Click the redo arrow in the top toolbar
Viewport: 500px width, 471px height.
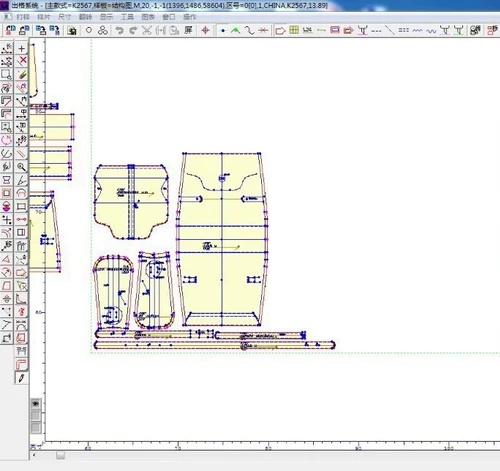click(x=133, y=31)
